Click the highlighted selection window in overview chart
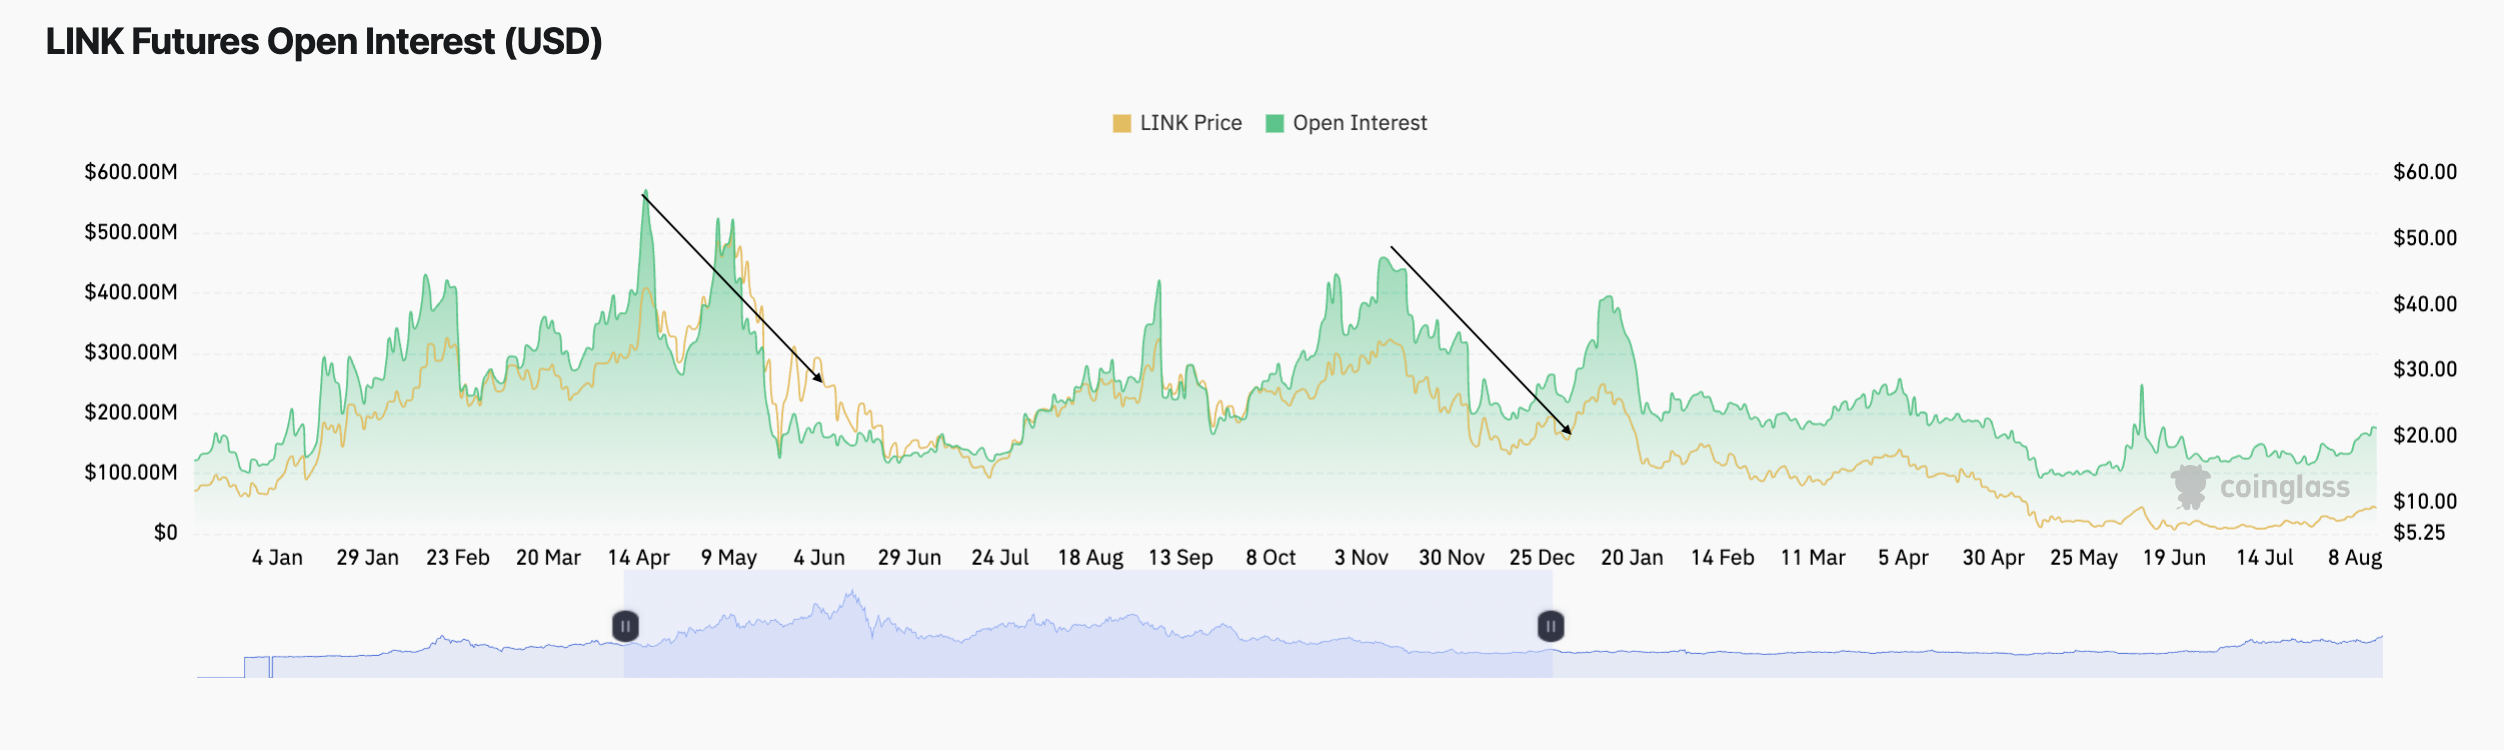The width and height of the screenshot is (2504, 750). tap(1088, 625)
